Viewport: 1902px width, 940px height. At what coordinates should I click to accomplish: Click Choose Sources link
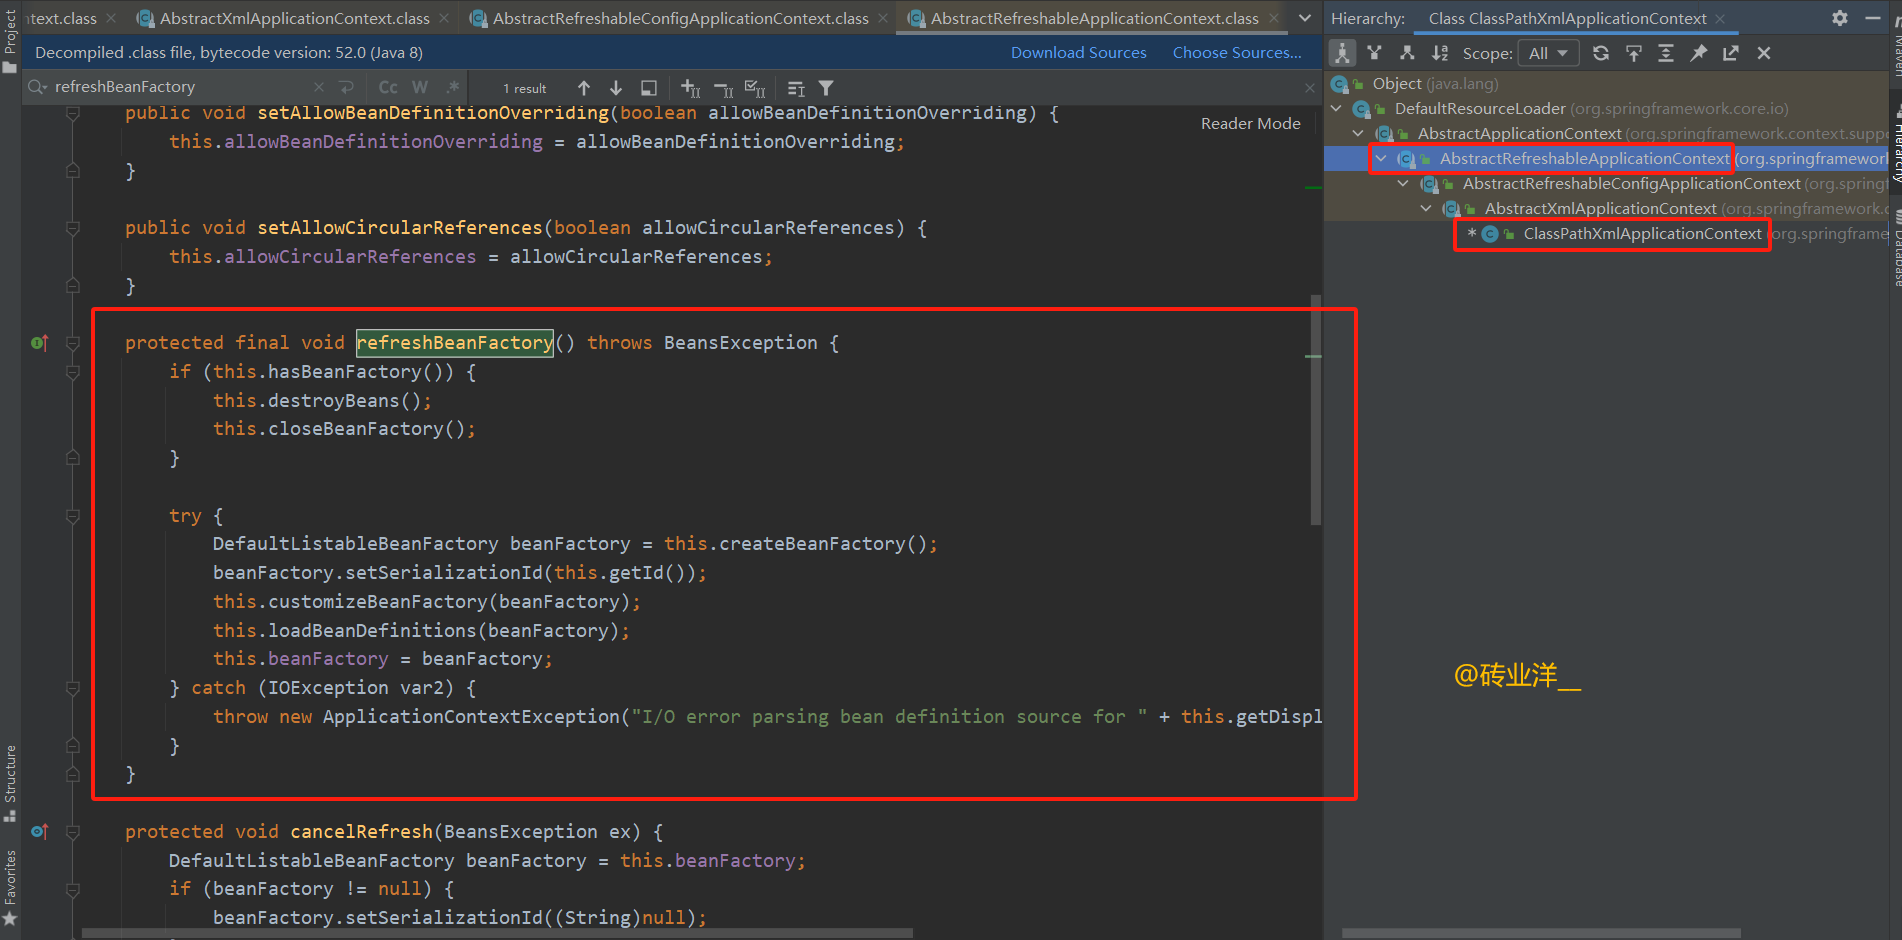tap(1237, 52)
